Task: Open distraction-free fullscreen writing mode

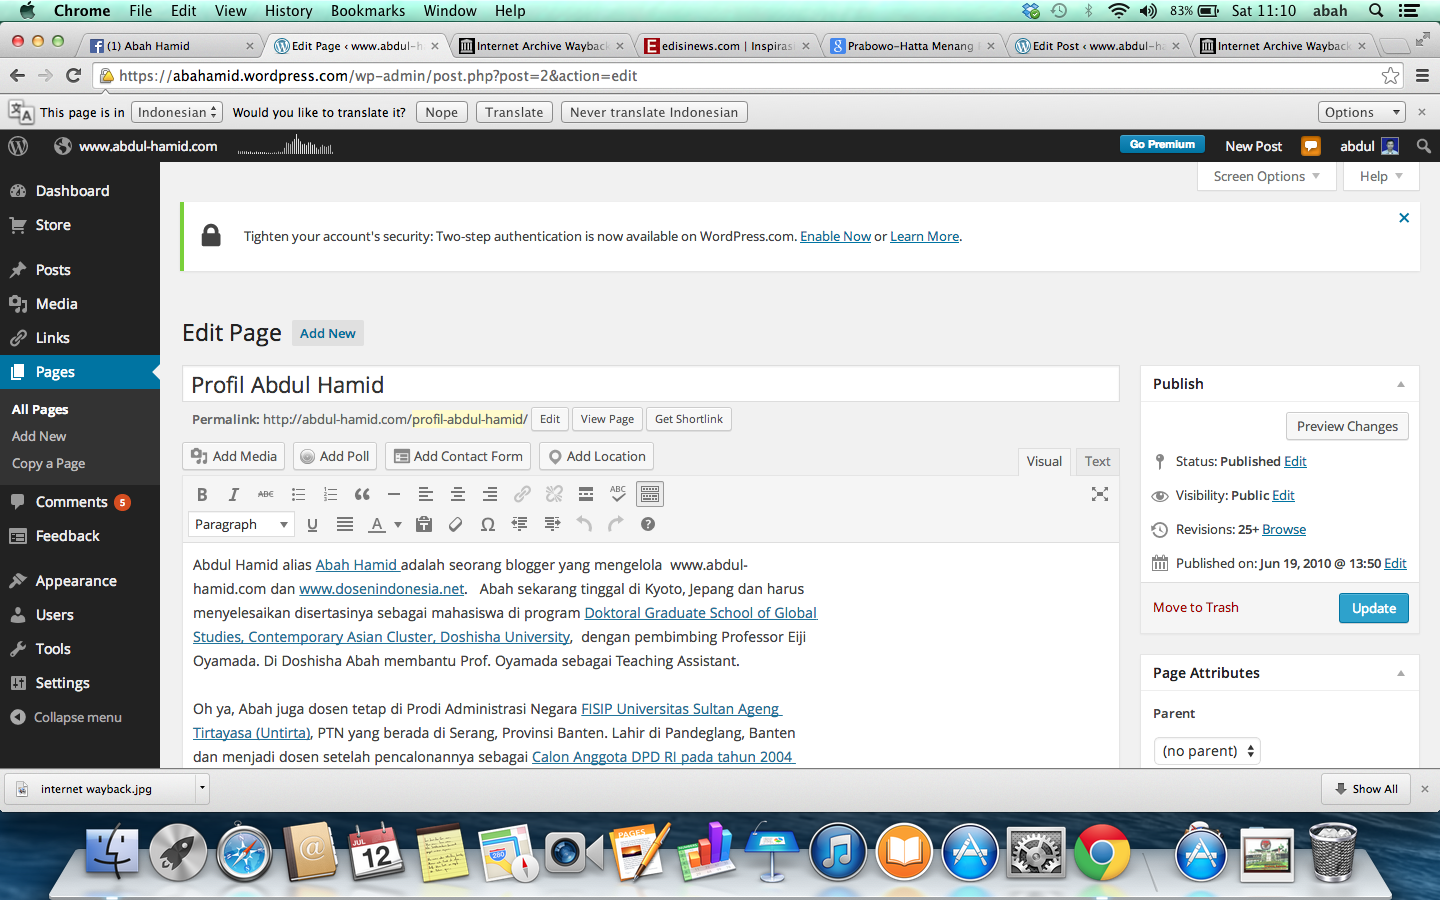Action: (x=1100, y=494)
